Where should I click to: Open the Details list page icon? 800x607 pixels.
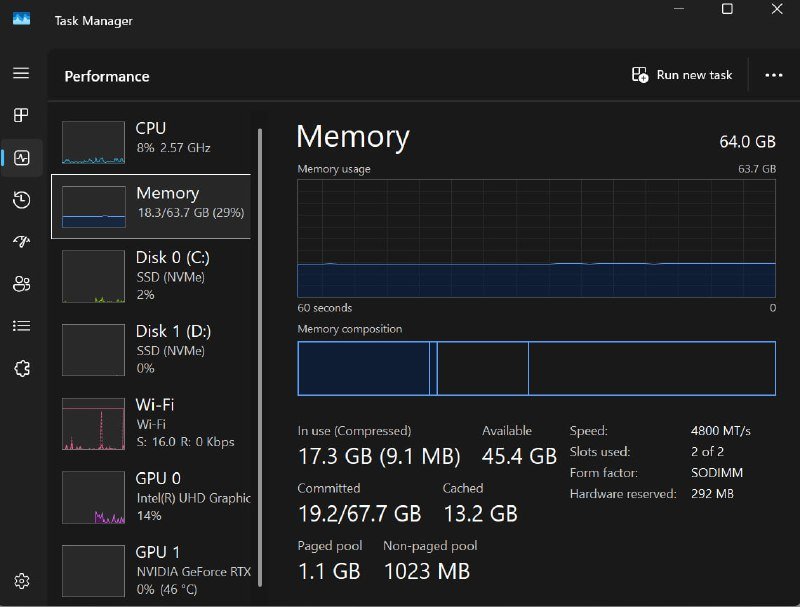coord(21,326)
